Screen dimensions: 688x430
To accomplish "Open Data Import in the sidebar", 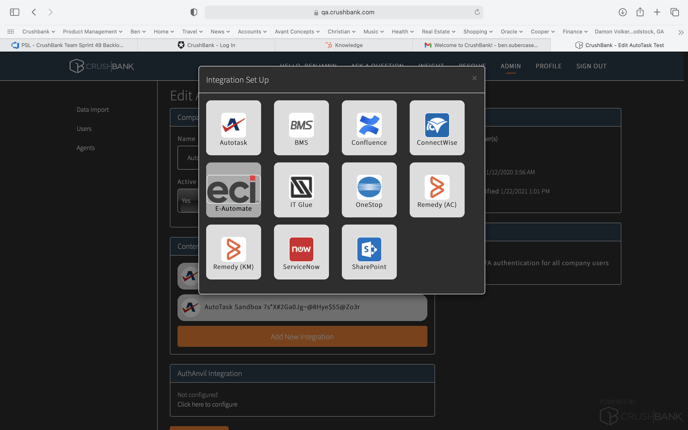I will [93, 110].
